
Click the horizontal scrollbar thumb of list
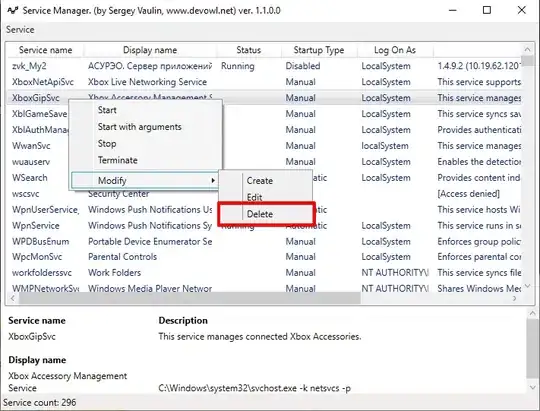tap(189, 298)
